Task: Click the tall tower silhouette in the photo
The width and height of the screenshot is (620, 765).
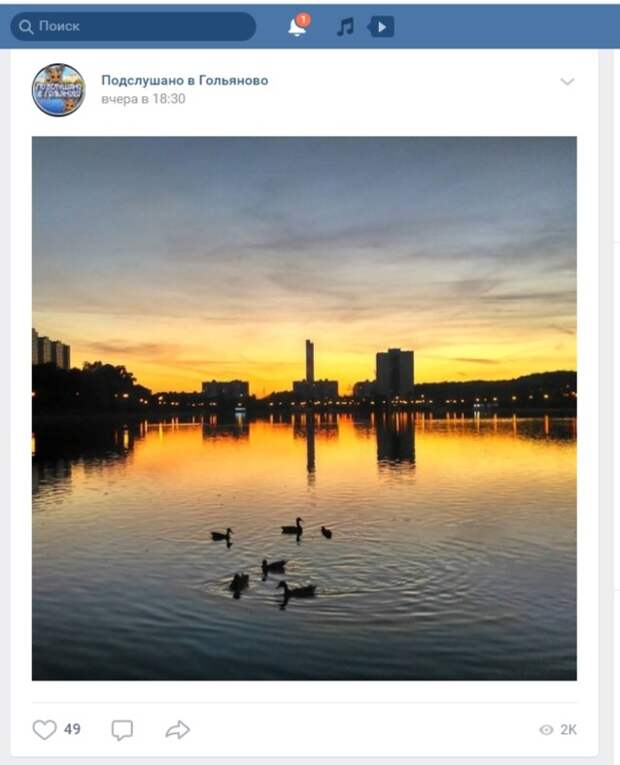Action: (x=310, y=361)
